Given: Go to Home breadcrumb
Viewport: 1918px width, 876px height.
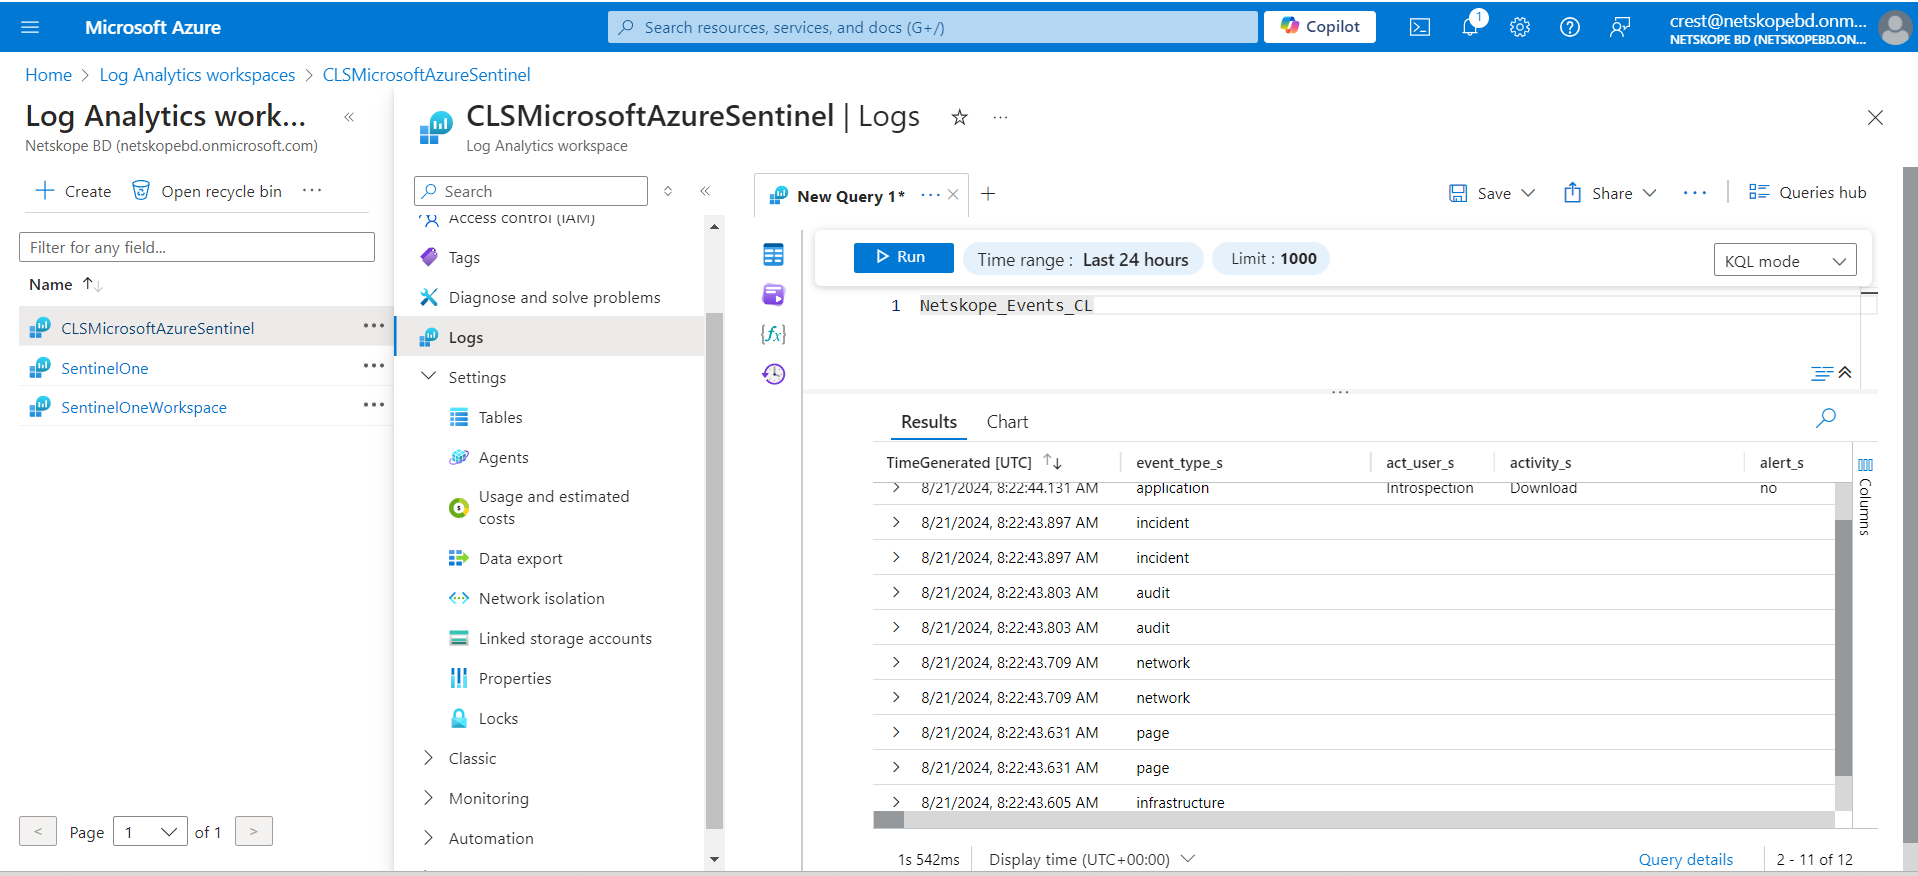Looking at the screenshot, I should point(48,75).
